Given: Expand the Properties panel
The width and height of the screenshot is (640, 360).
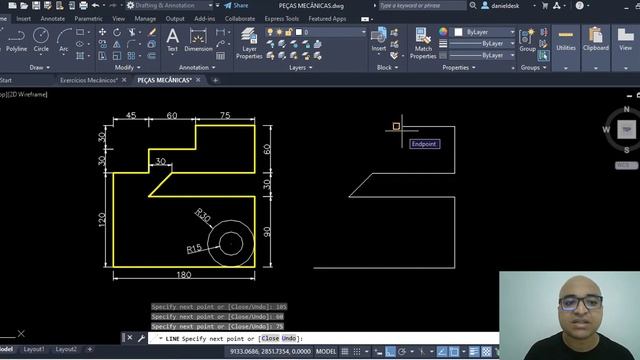Looking at the screenshot, I should click(459, 67).
